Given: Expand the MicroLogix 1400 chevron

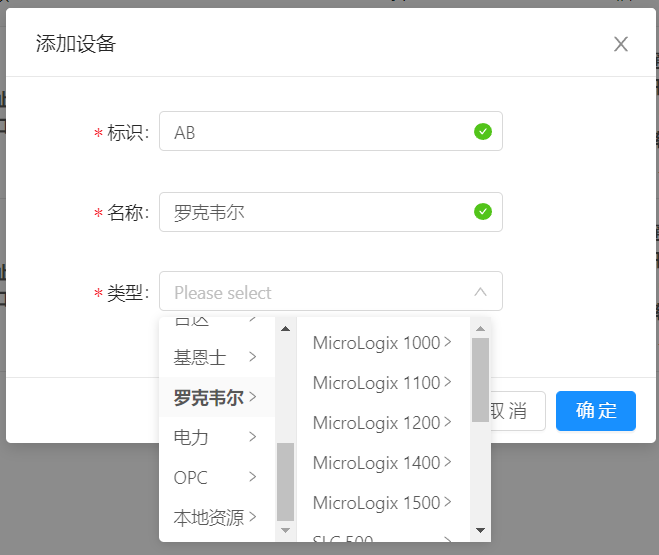Looking at the screenshot, I should (448, 462).
